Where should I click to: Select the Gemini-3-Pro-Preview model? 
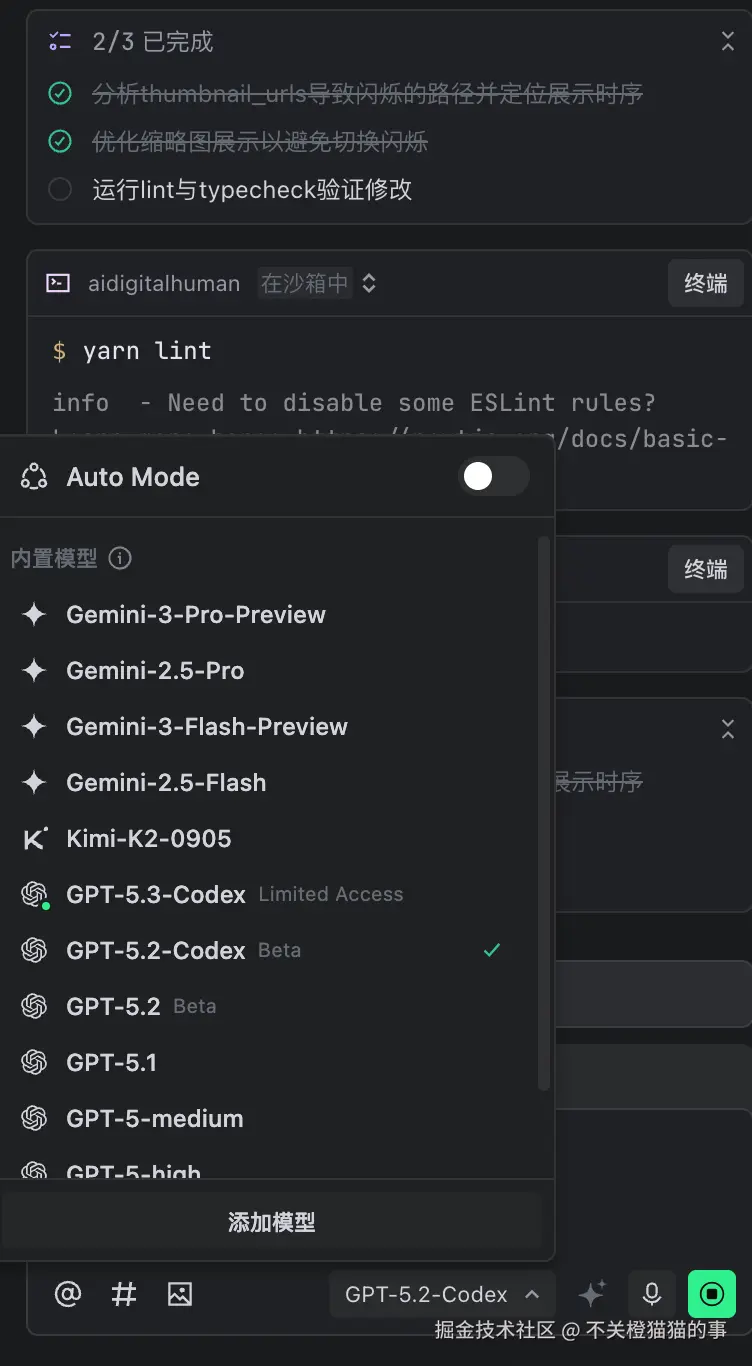[x=196, y=615]
